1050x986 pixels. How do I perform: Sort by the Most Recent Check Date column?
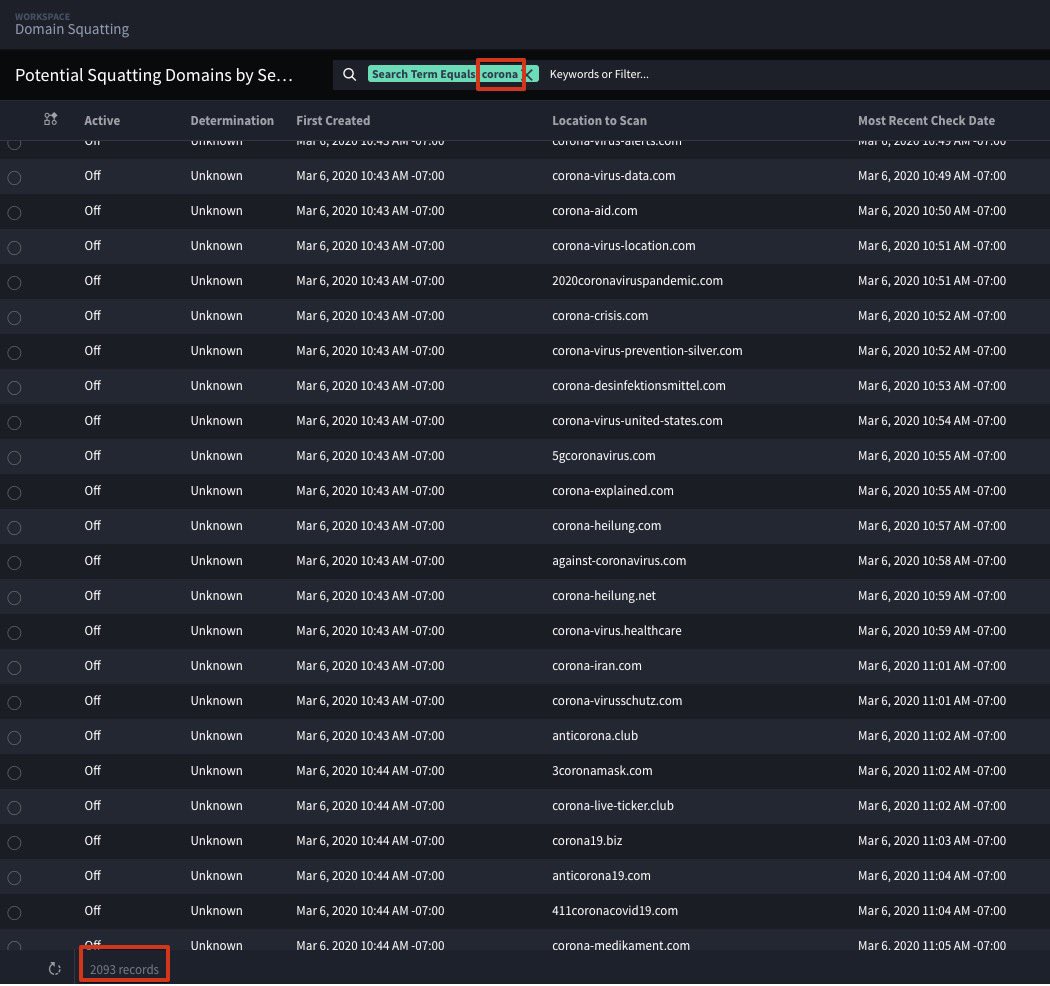click(926, 120)
